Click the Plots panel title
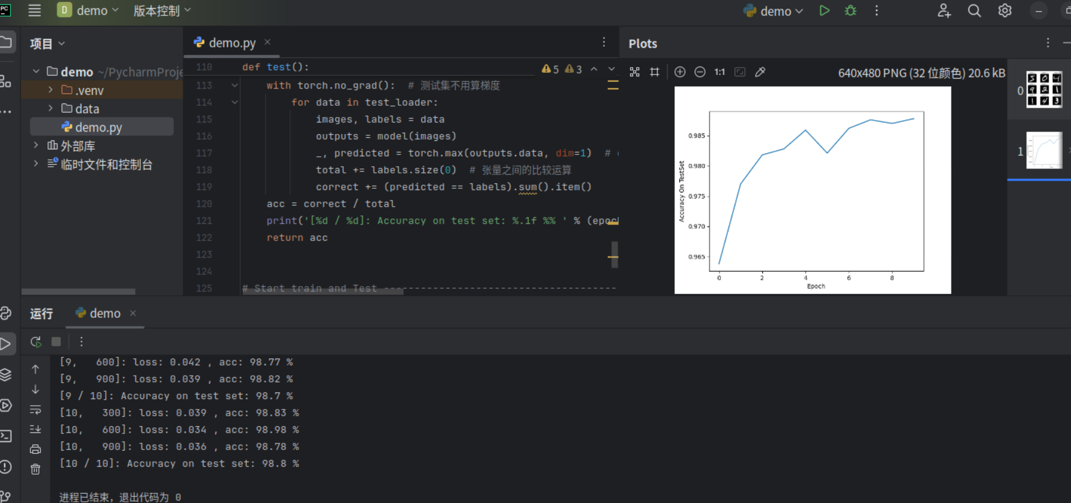 pyautogui.click(x=643, y=44)
